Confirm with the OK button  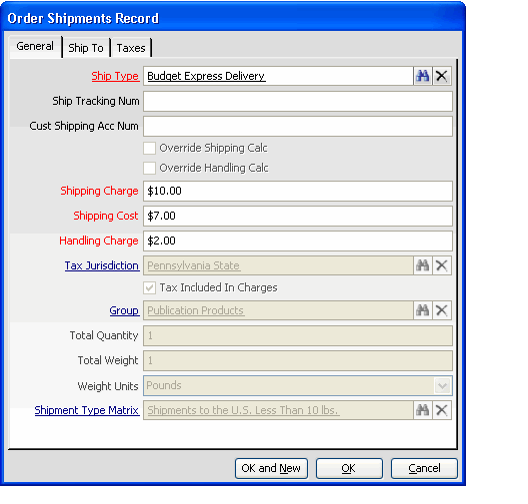pos(349,468)
